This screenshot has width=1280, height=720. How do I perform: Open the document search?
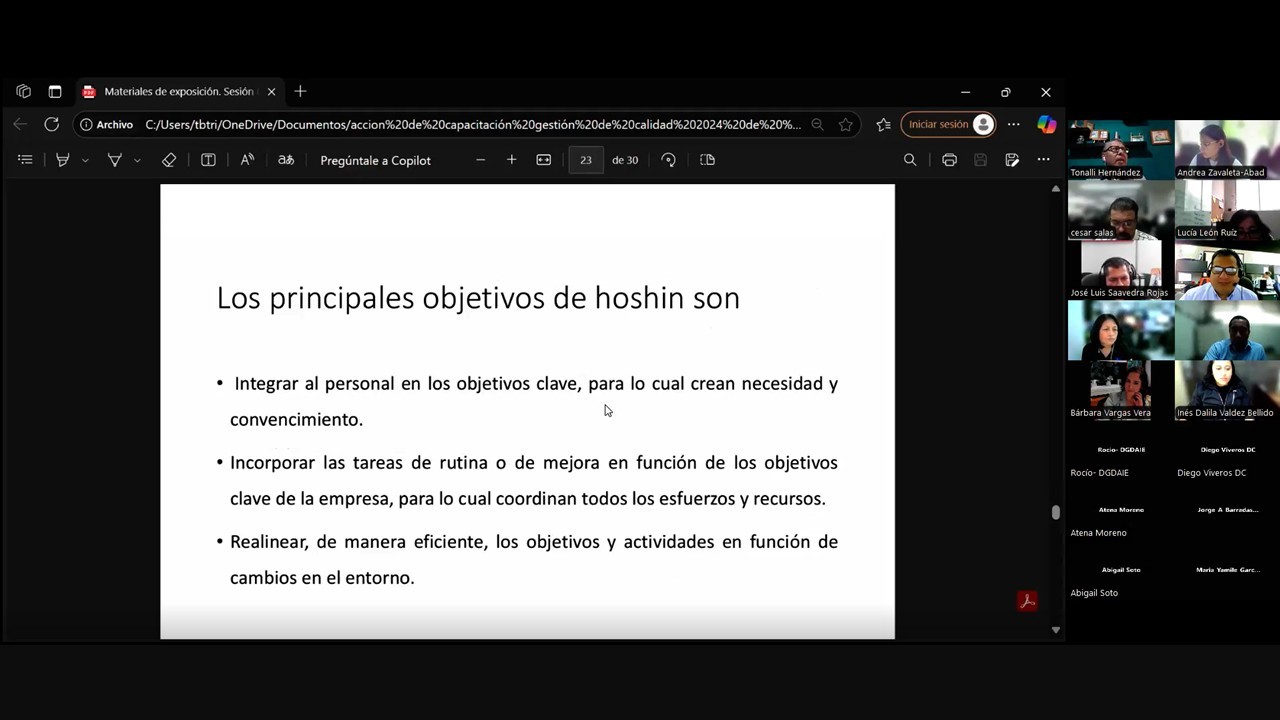(910, 160)
